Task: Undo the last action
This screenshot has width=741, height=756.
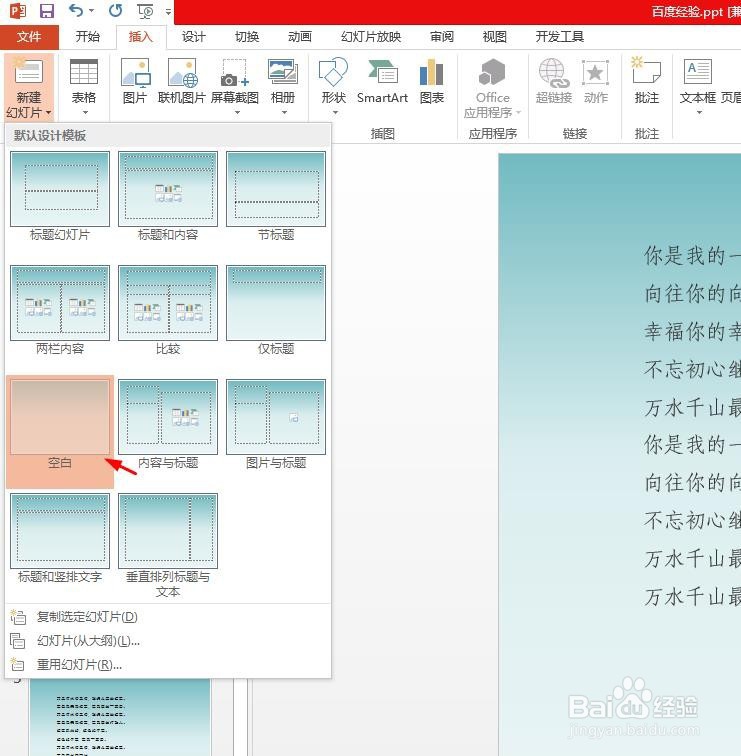Action: click(76, 10)
